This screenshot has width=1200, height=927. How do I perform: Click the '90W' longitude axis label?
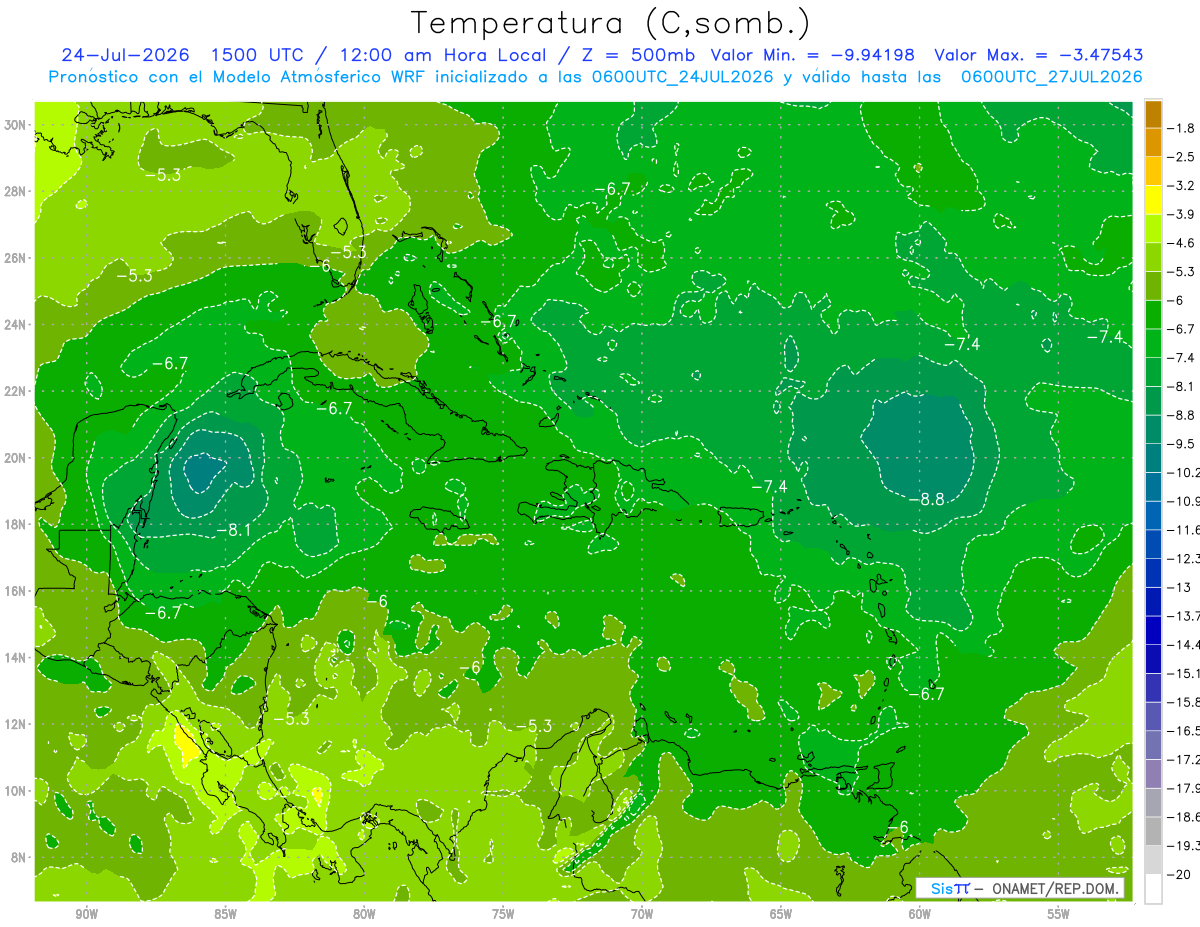click(x=86, y=913)
